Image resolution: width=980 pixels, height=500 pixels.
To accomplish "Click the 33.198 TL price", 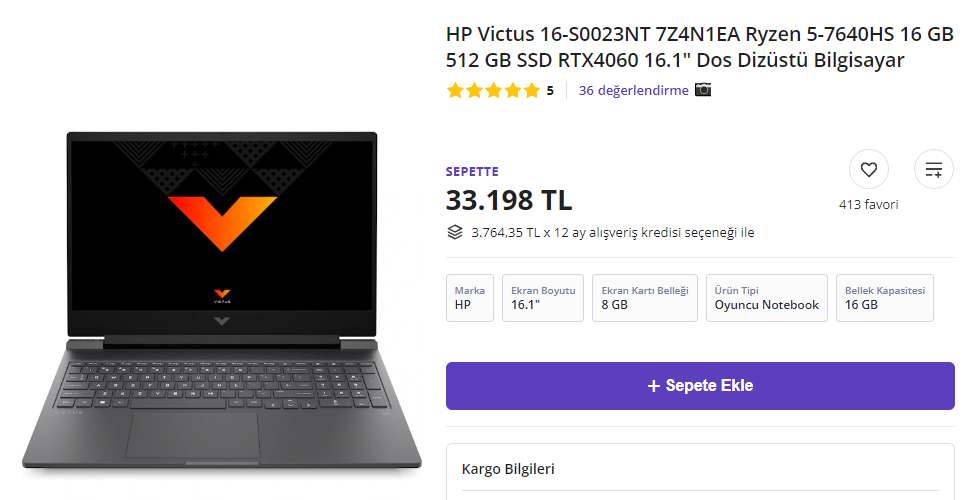I will pos(509,201).
